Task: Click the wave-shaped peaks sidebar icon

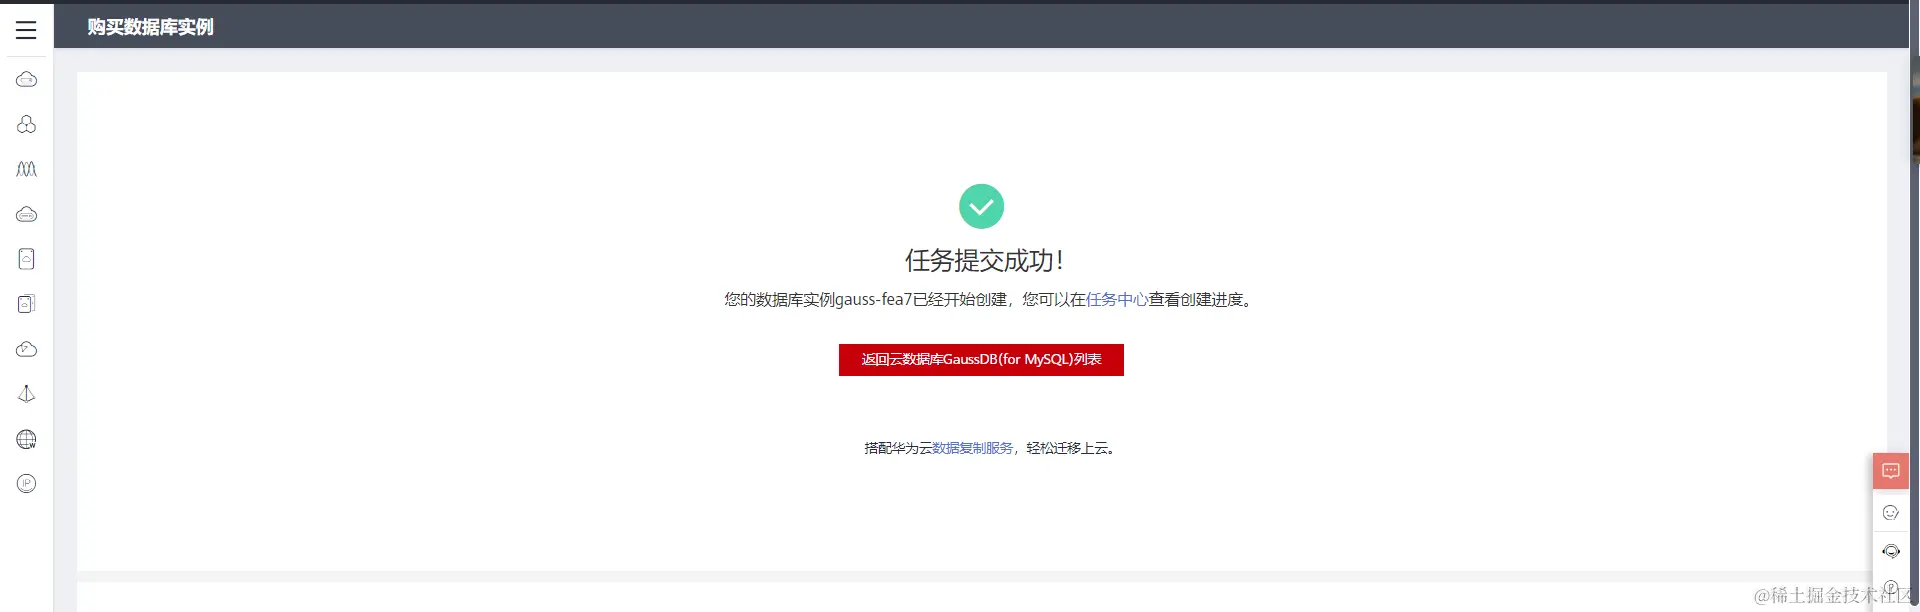Action: click(x=27, y=169)
